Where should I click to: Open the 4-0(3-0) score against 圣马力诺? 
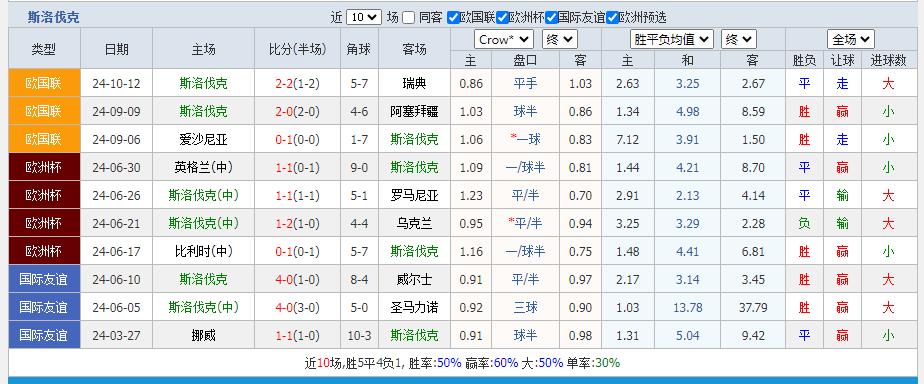pyautogui.click(x=298, y=307)
